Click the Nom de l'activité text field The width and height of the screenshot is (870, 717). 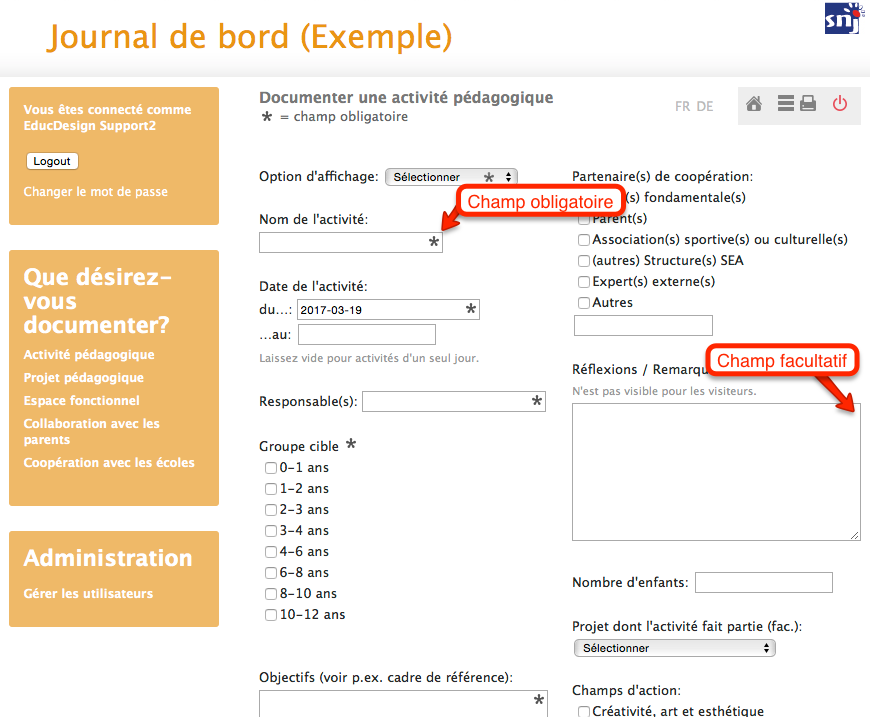coord(344,243)
